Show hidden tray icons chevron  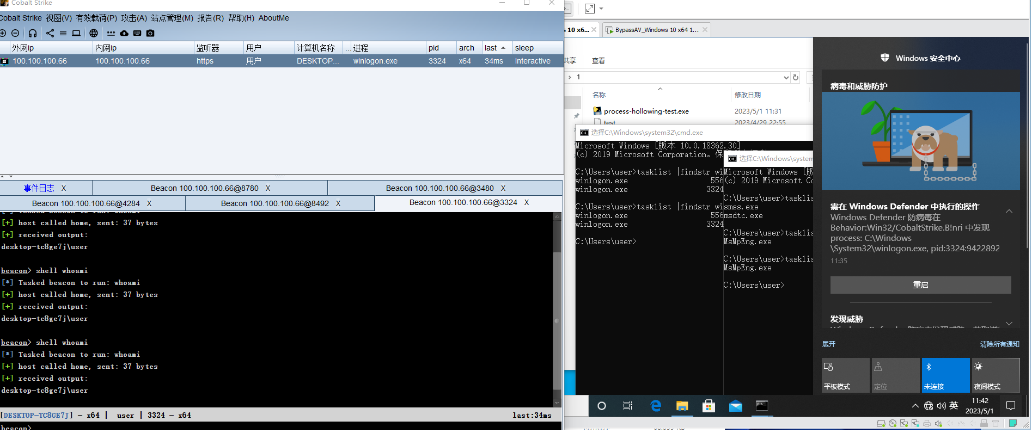click(x=916, y=406)
